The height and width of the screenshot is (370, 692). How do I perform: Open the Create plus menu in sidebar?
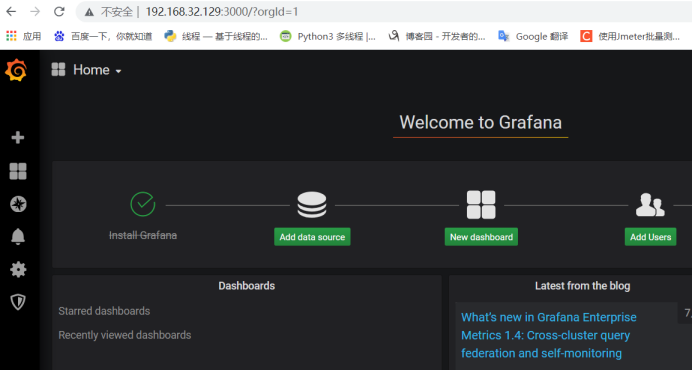click(18, 137)
